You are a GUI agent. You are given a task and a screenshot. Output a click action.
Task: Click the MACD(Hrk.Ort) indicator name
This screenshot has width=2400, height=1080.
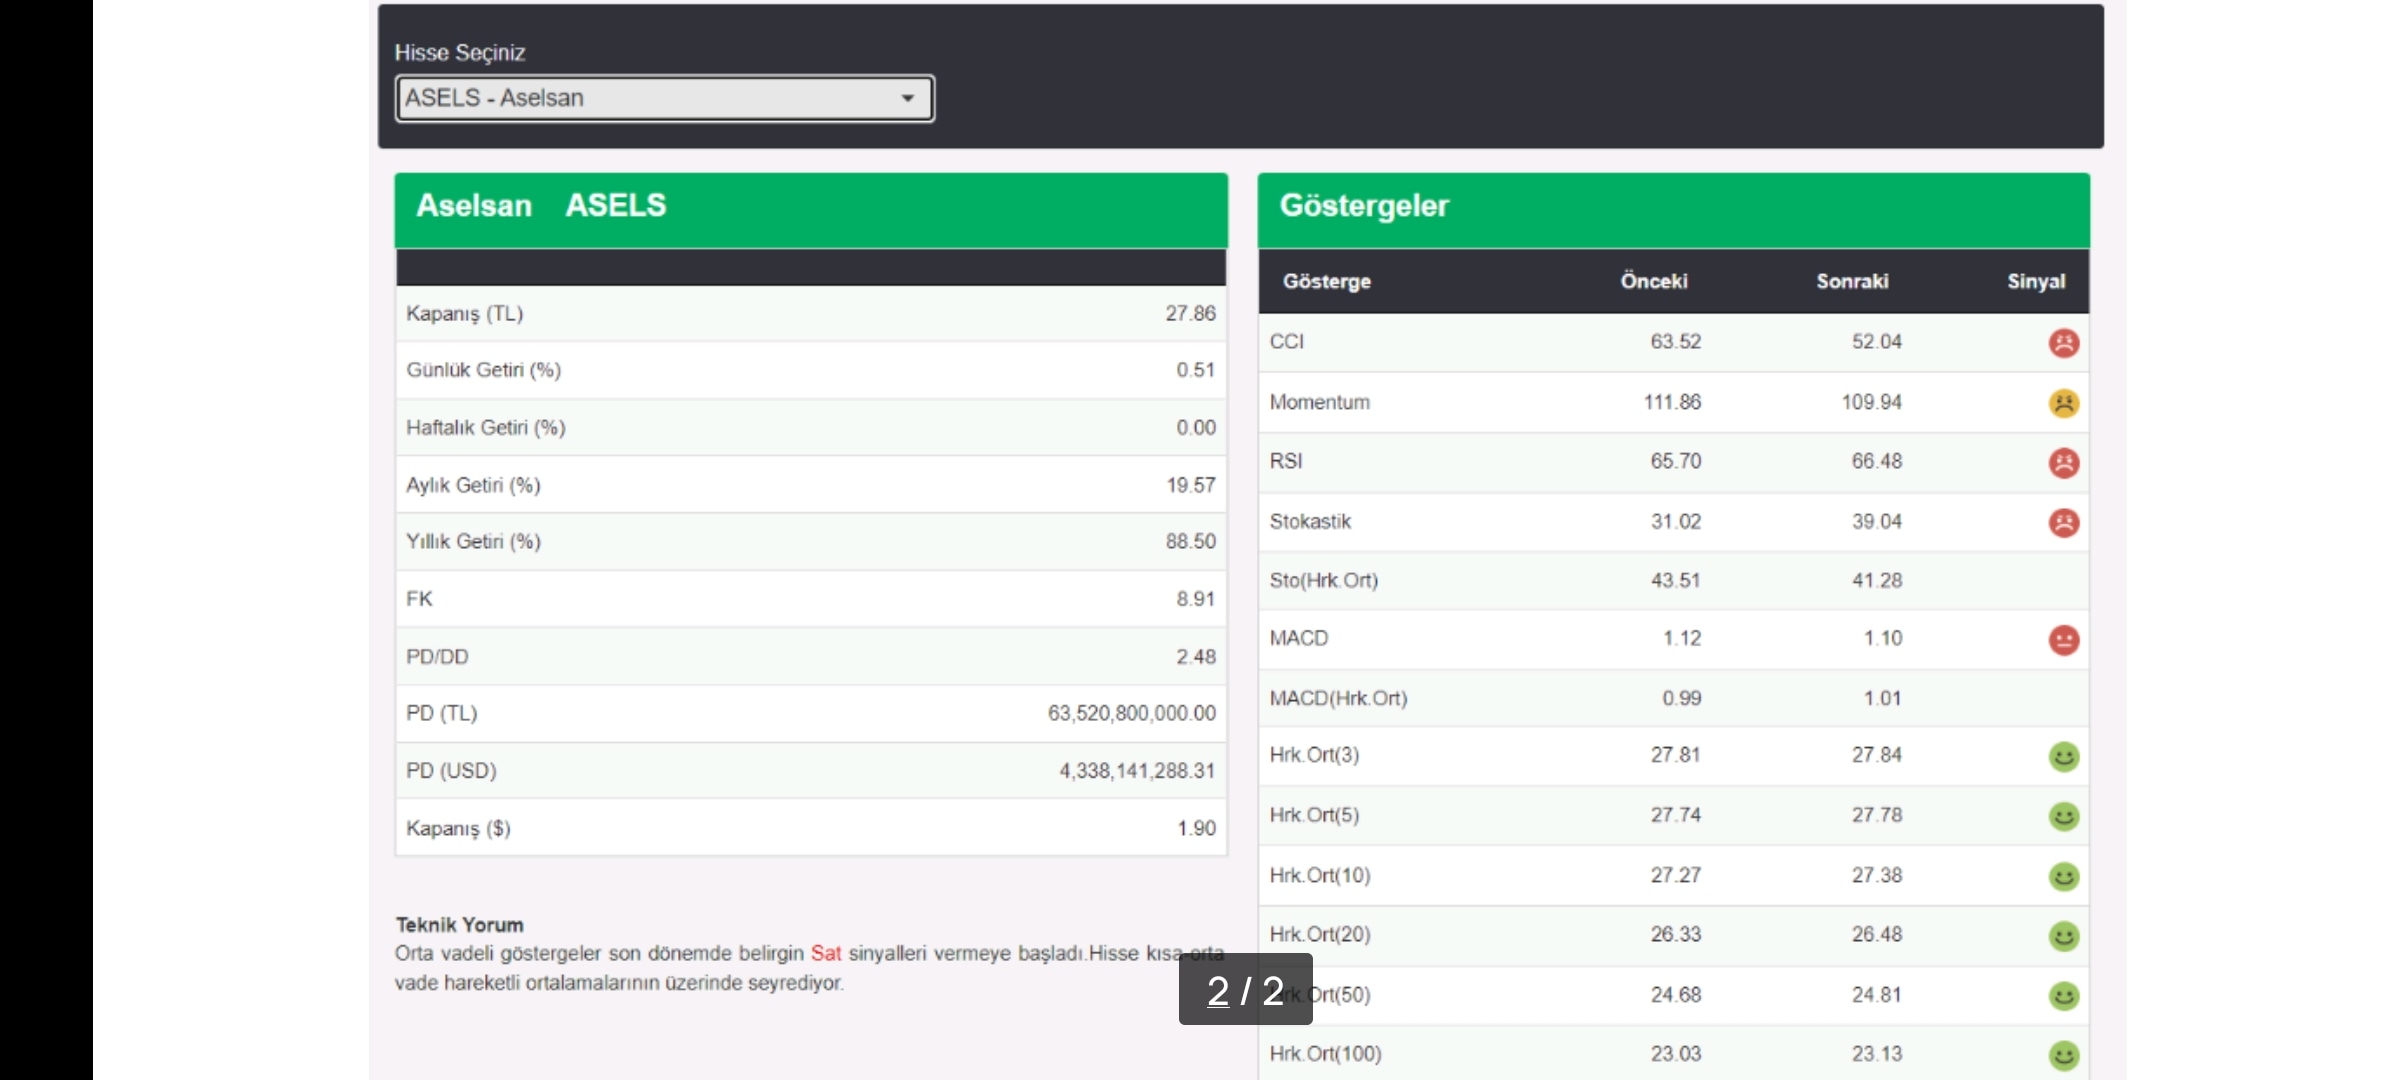pos(1338,698)
